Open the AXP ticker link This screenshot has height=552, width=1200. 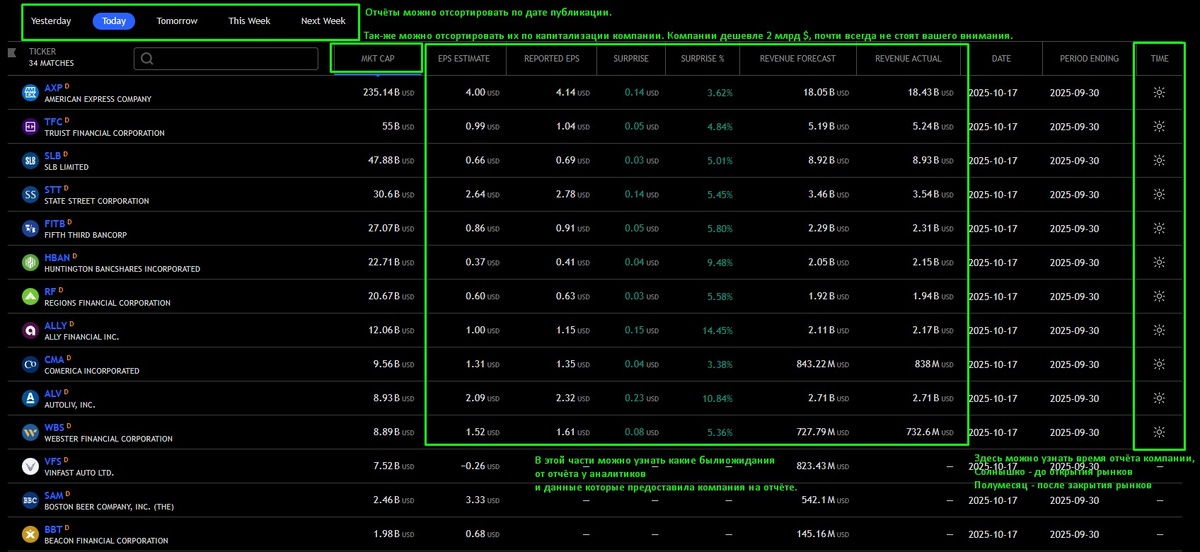[x=53, y=88]
